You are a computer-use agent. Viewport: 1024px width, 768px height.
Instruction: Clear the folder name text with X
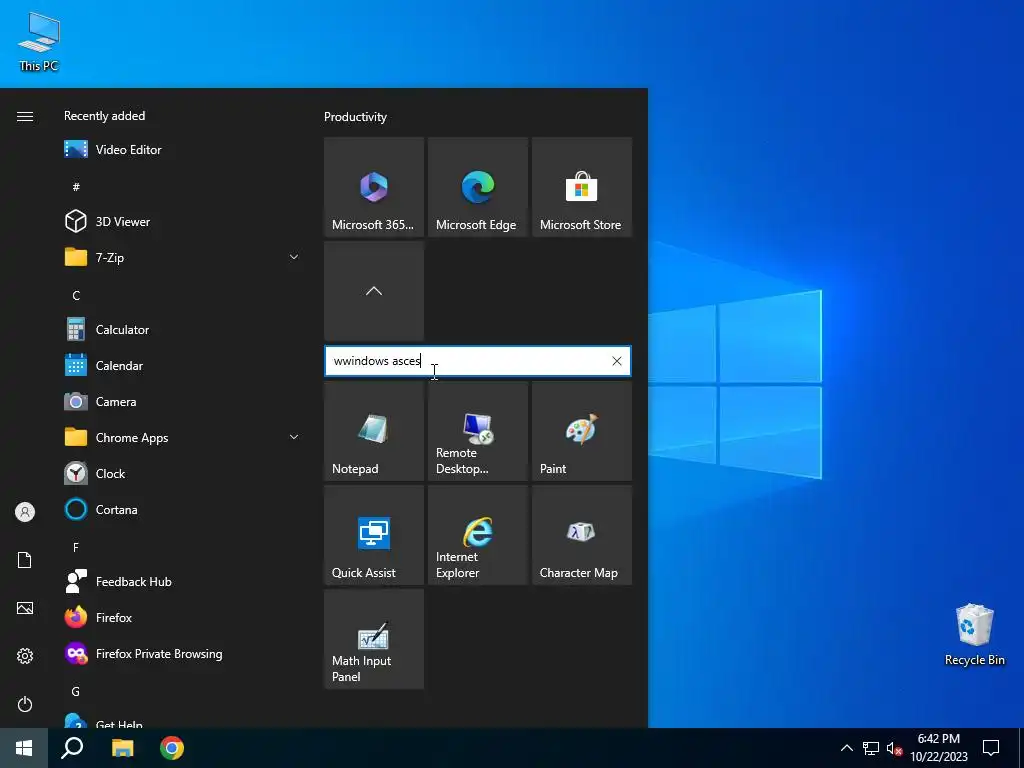pyautogui.click(x=616, y=361)
